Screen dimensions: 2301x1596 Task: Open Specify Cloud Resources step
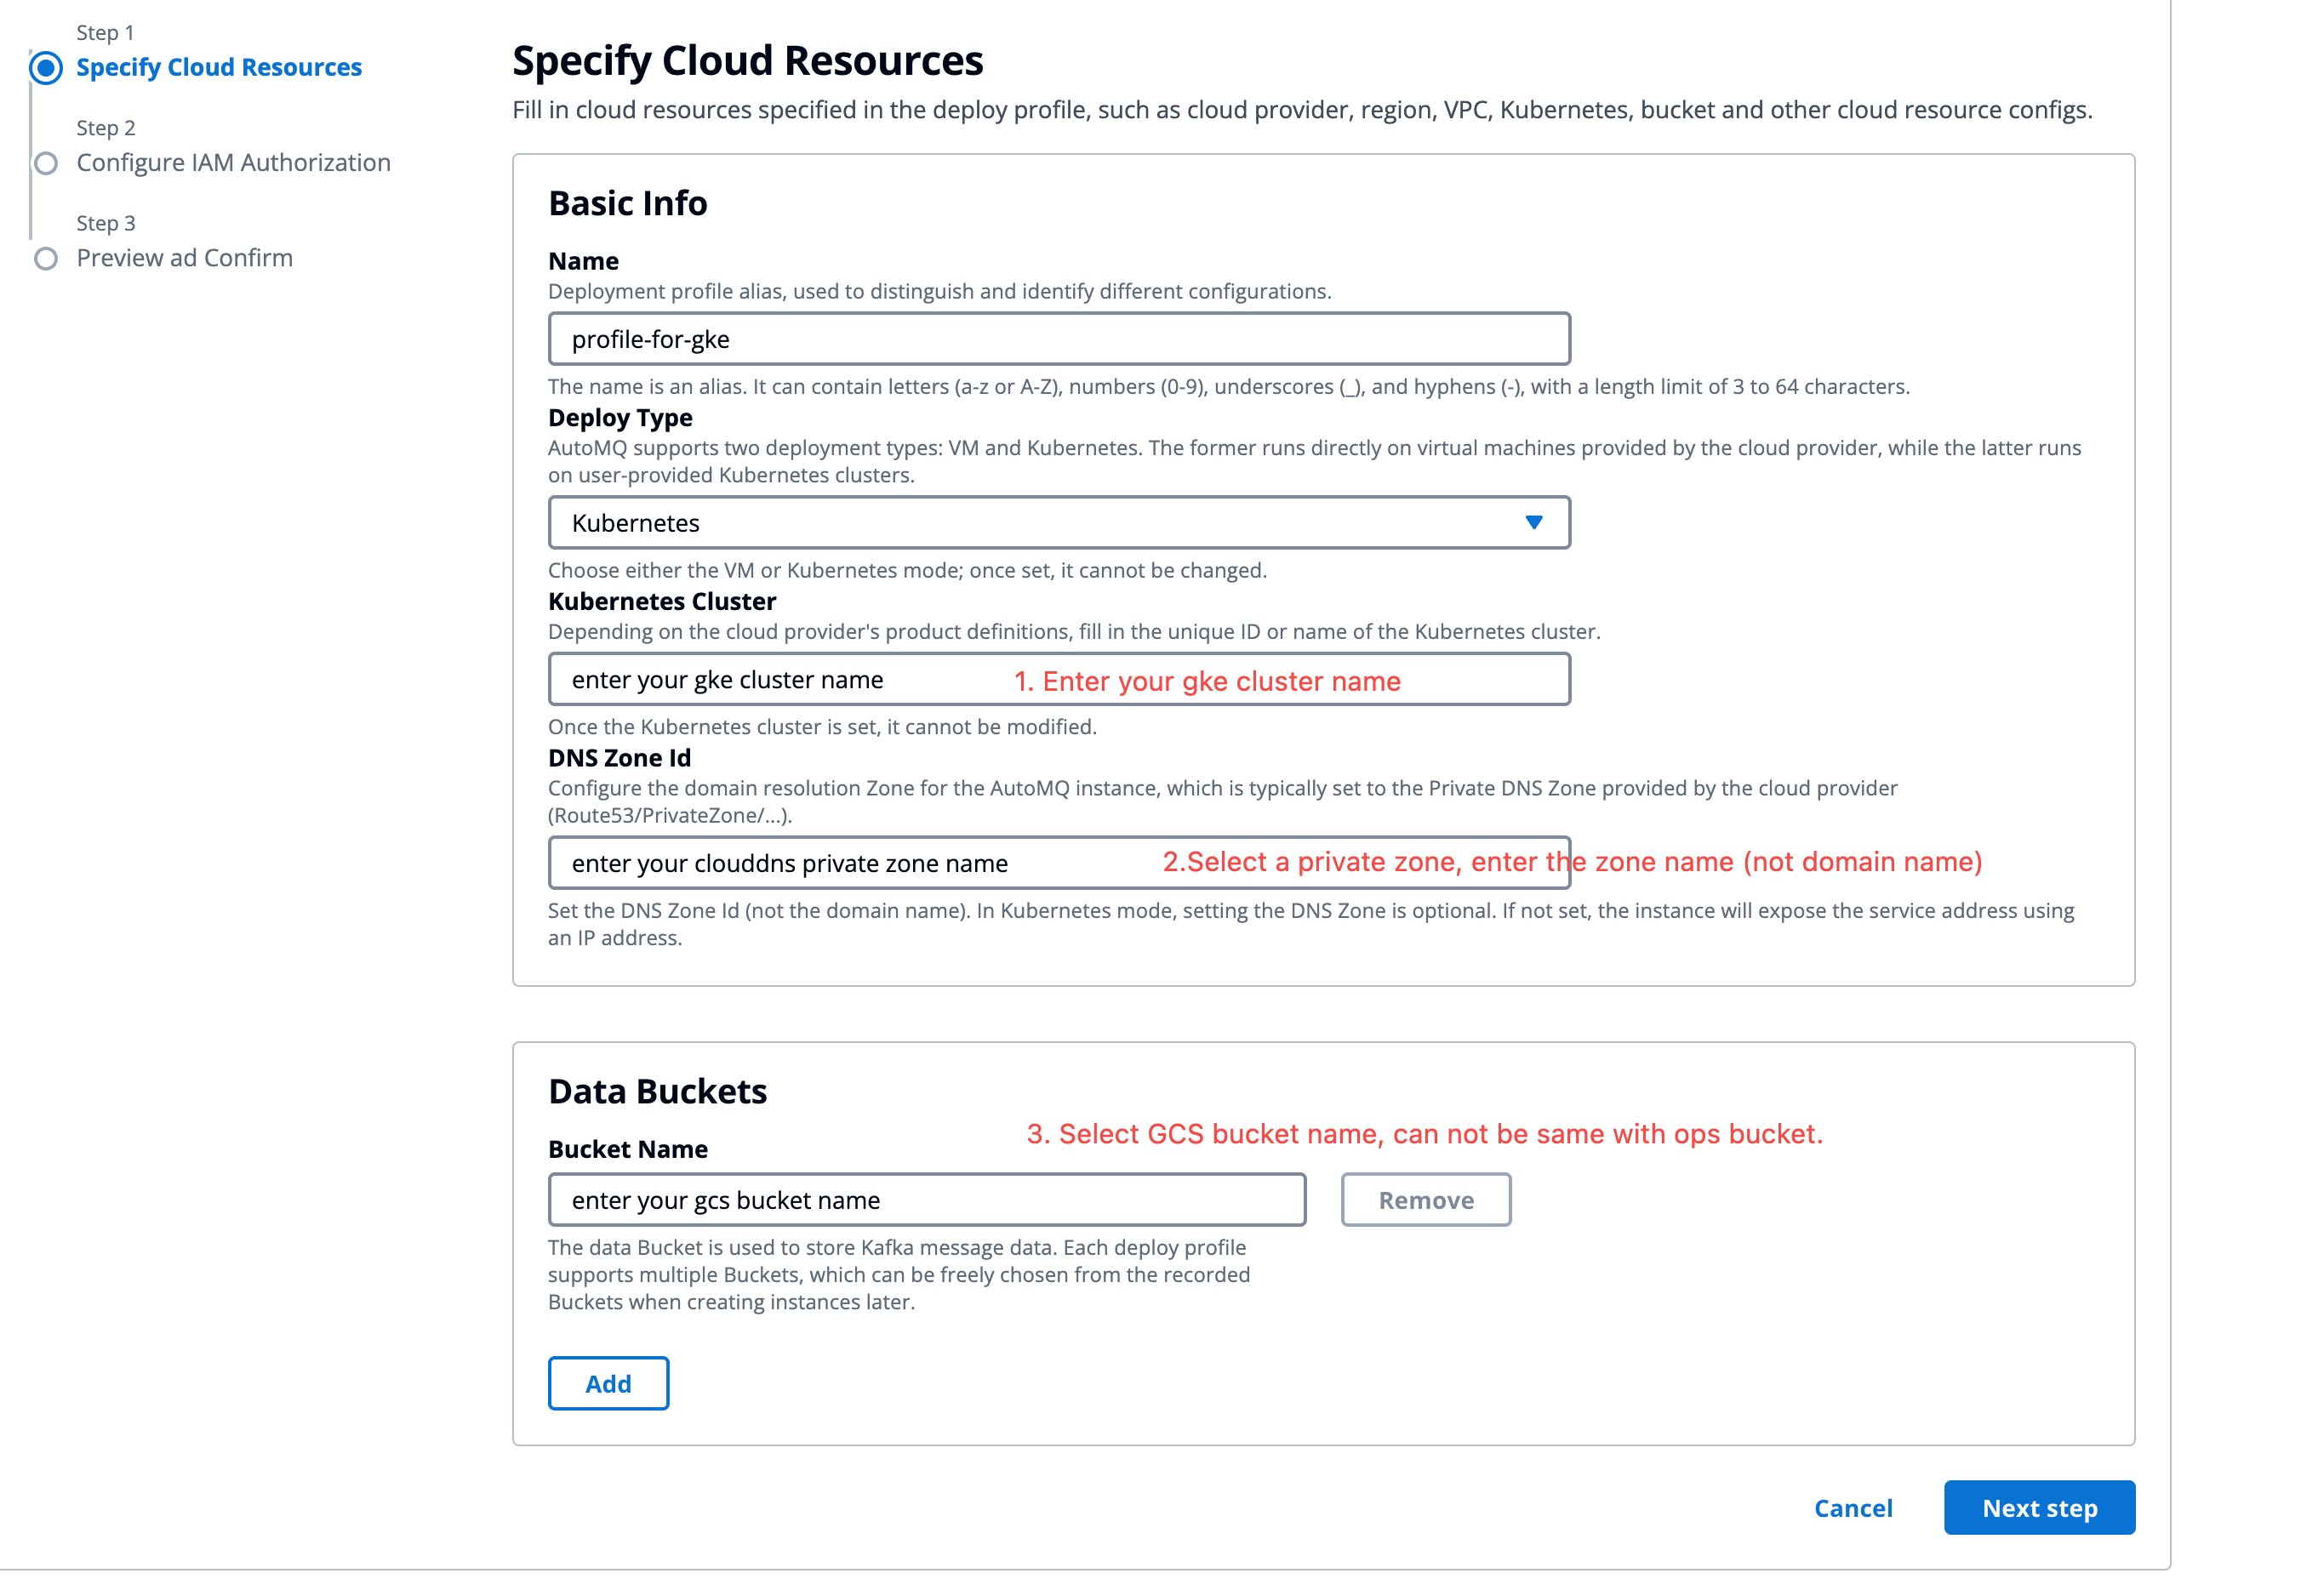[218, 67]
